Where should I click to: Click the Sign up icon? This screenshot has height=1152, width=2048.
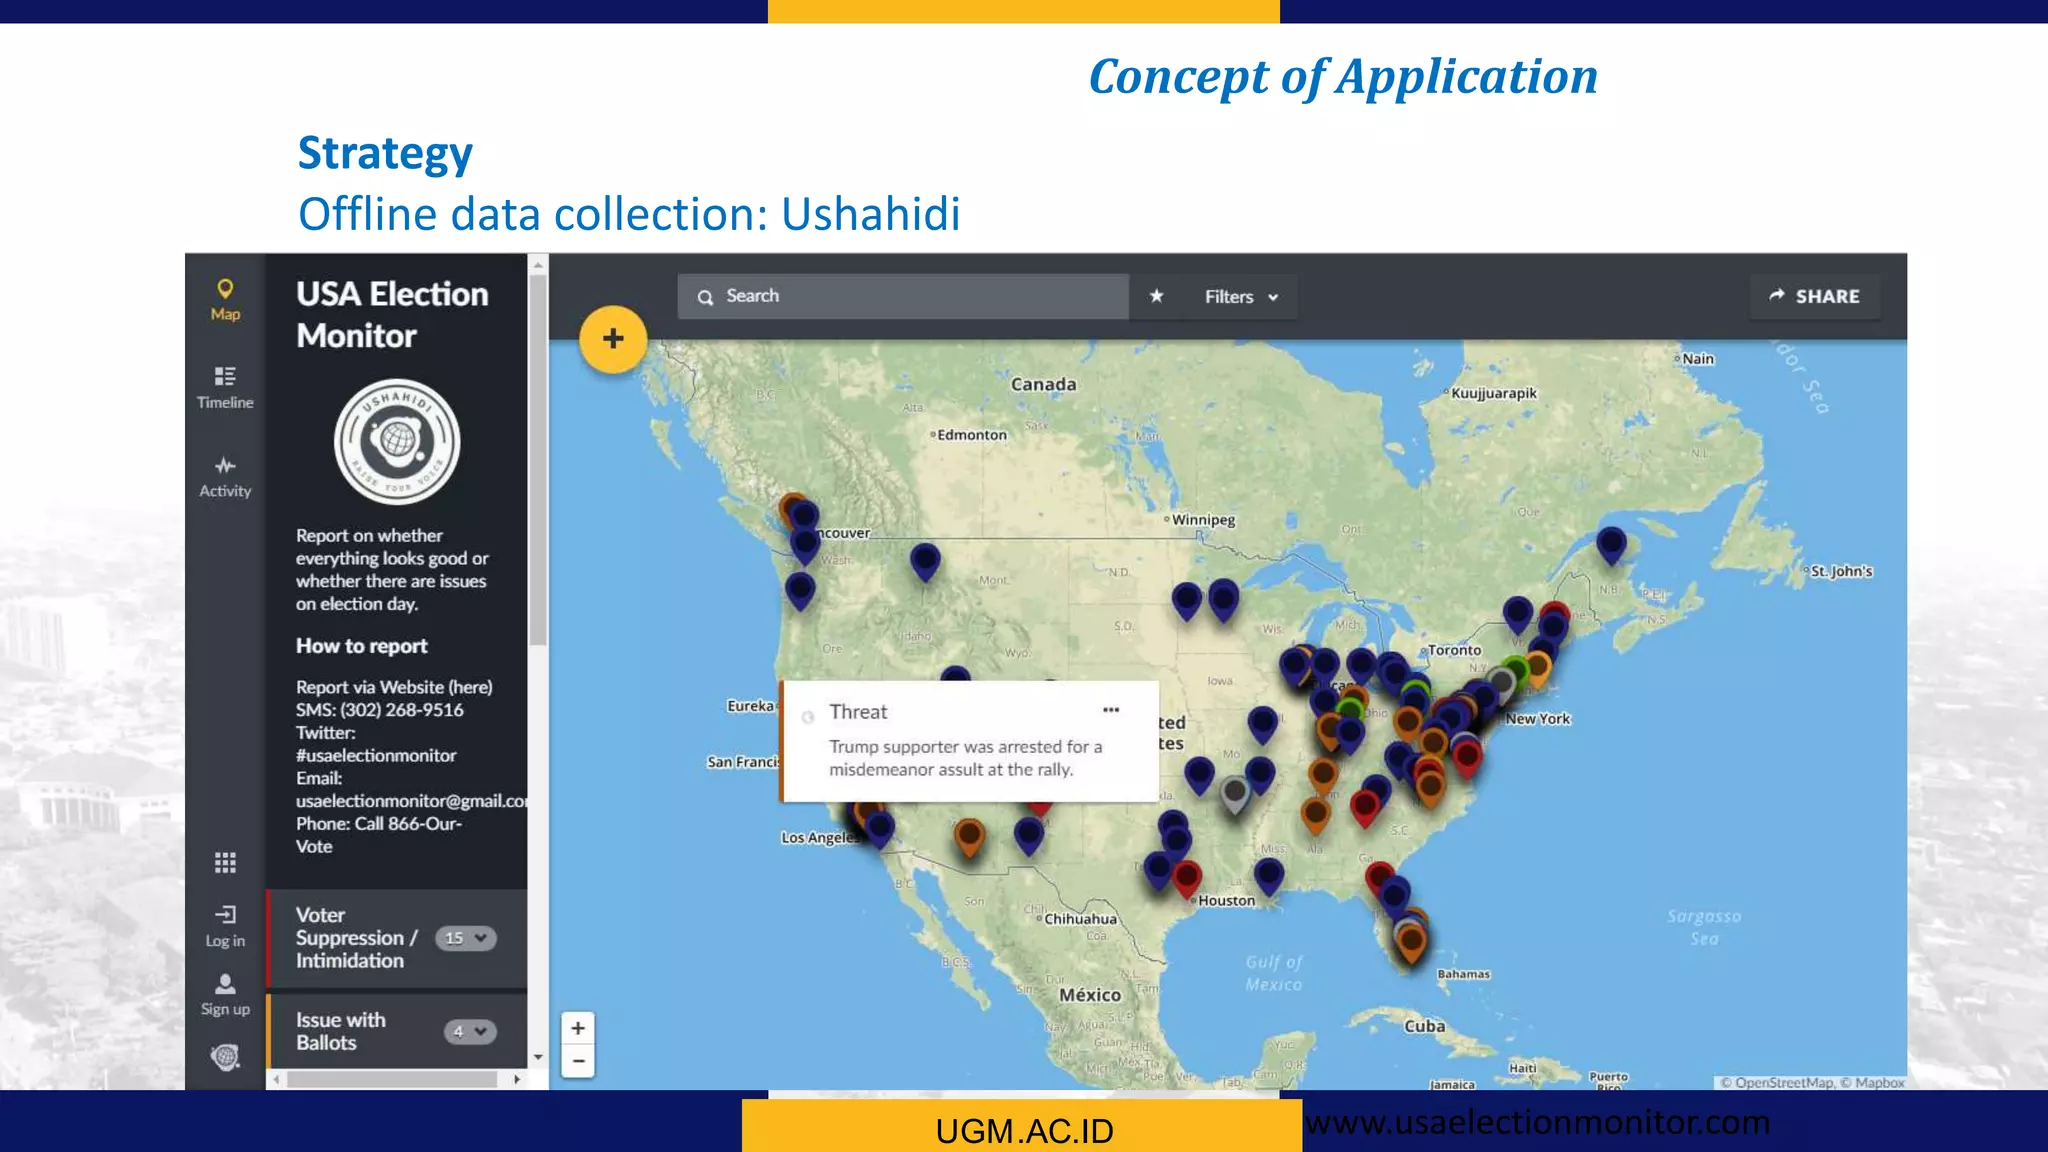225,995
